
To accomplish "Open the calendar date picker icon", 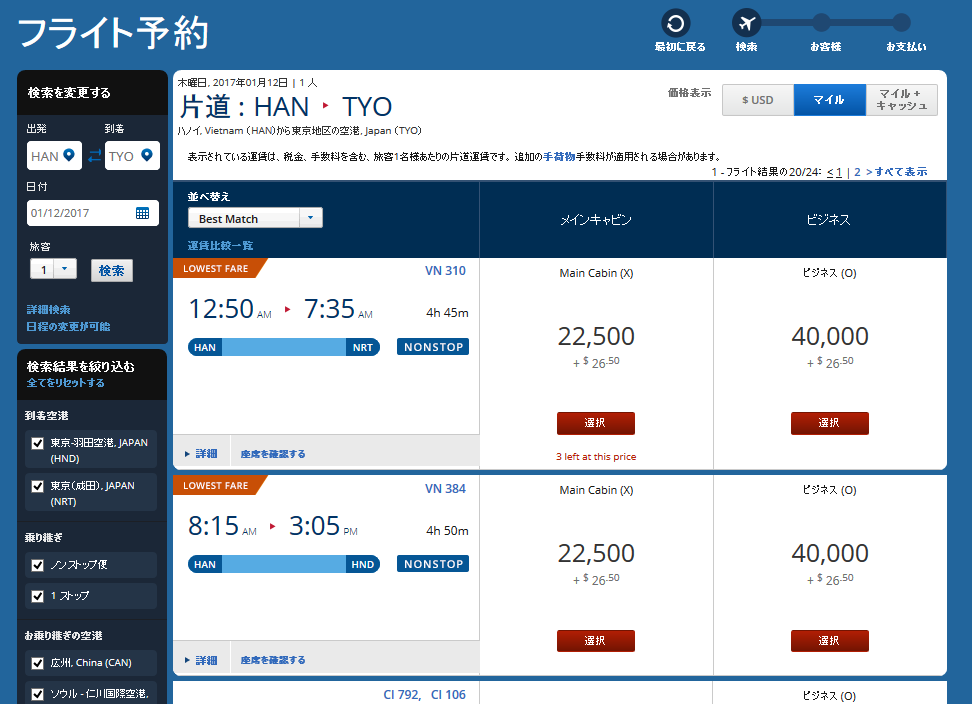I will 142,213.
